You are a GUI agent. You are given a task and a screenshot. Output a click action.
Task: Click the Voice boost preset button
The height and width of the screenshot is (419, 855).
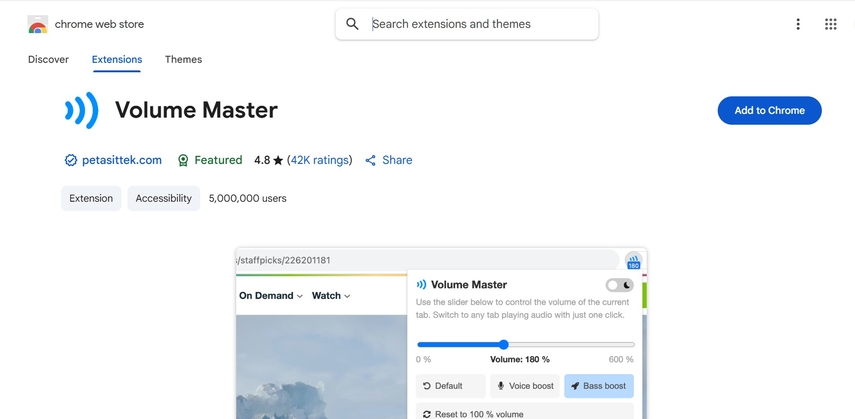point(525,386)
